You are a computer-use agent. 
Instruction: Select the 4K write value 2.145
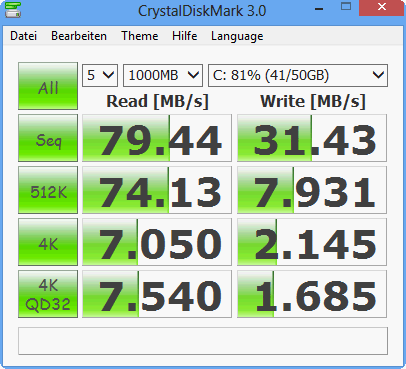click(x=312, y=242)
